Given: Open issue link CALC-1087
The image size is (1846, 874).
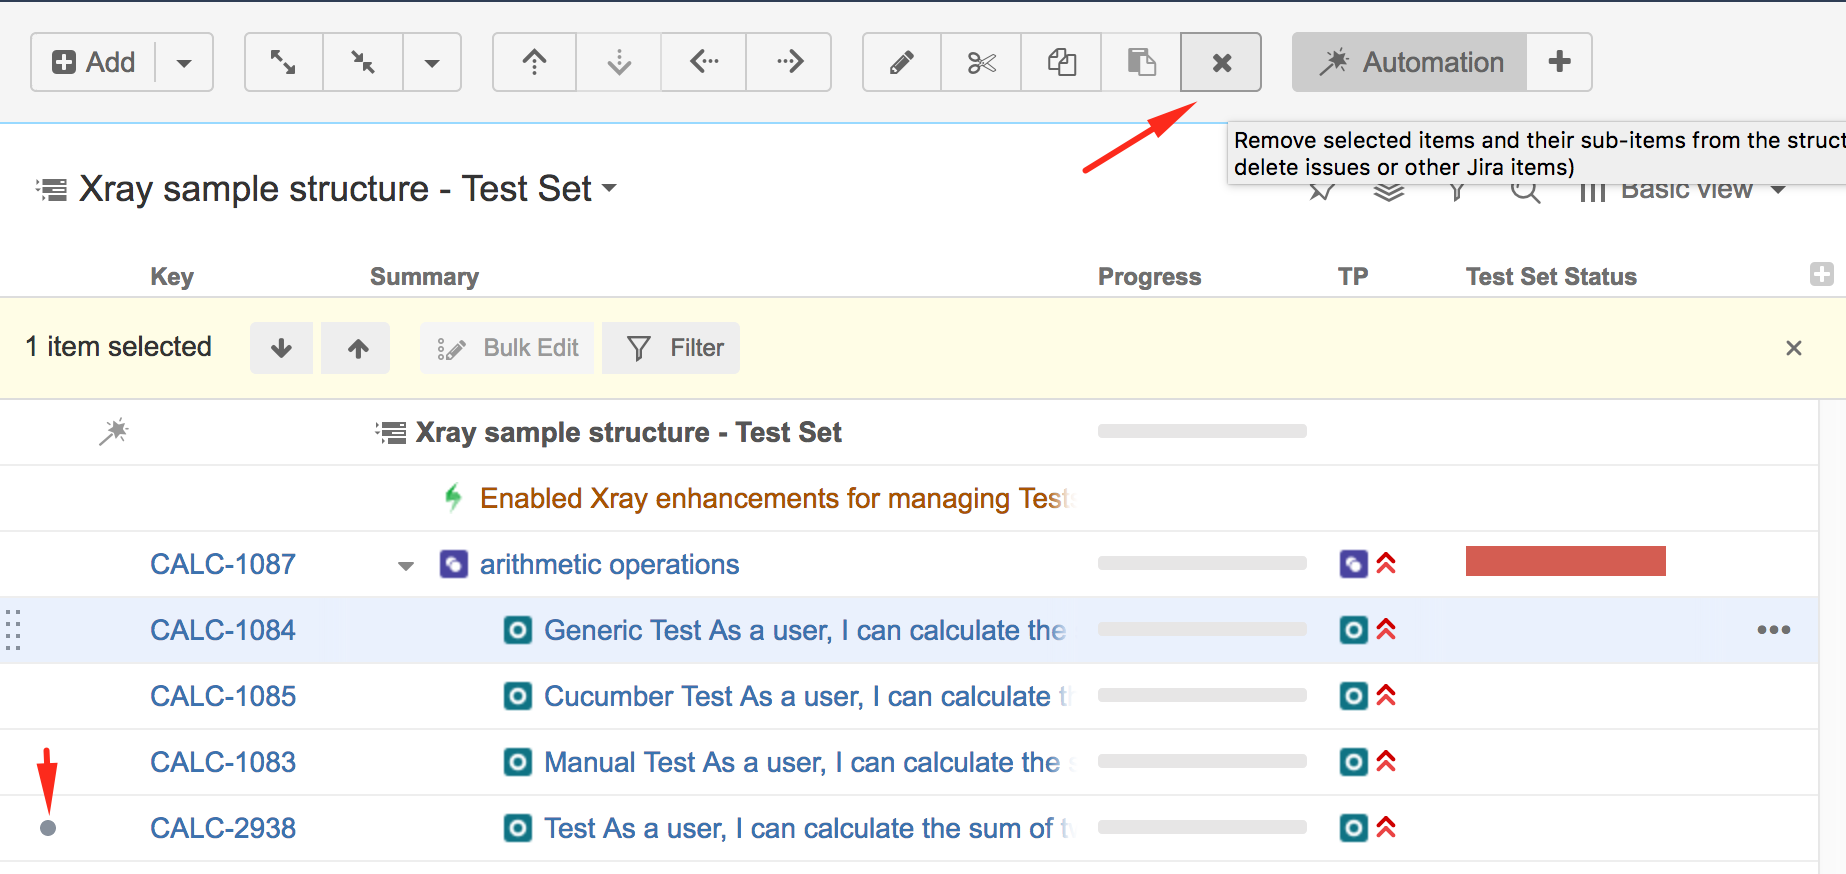Looking at the screenshot, I should click(x=223, y=564).
